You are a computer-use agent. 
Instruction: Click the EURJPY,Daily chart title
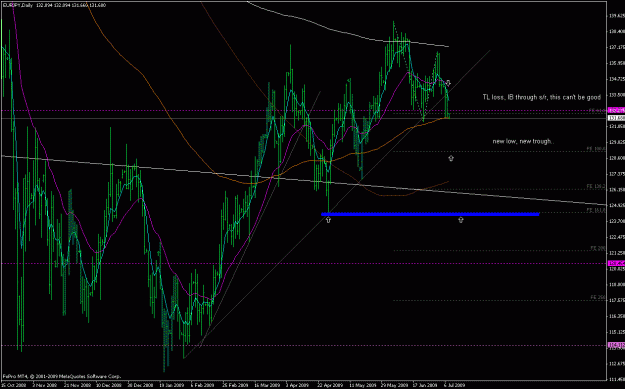(x=18, y=4)
